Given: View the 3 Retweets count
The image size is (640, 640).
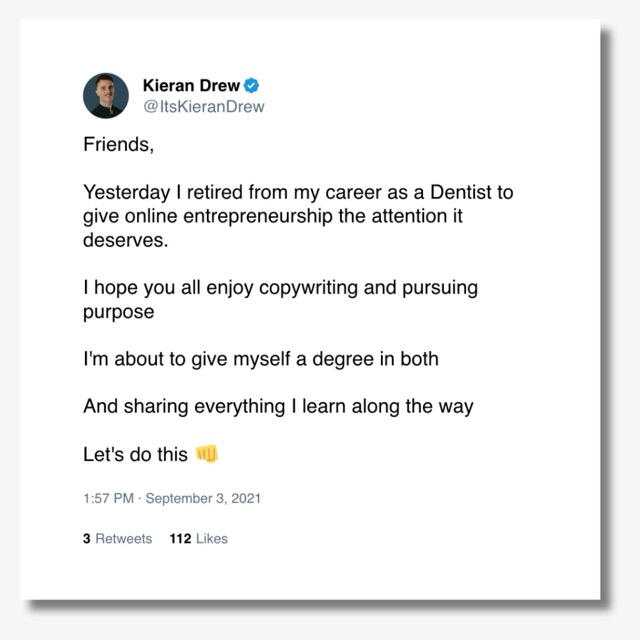Looking at the screenshot, I should tap(117, 539).
